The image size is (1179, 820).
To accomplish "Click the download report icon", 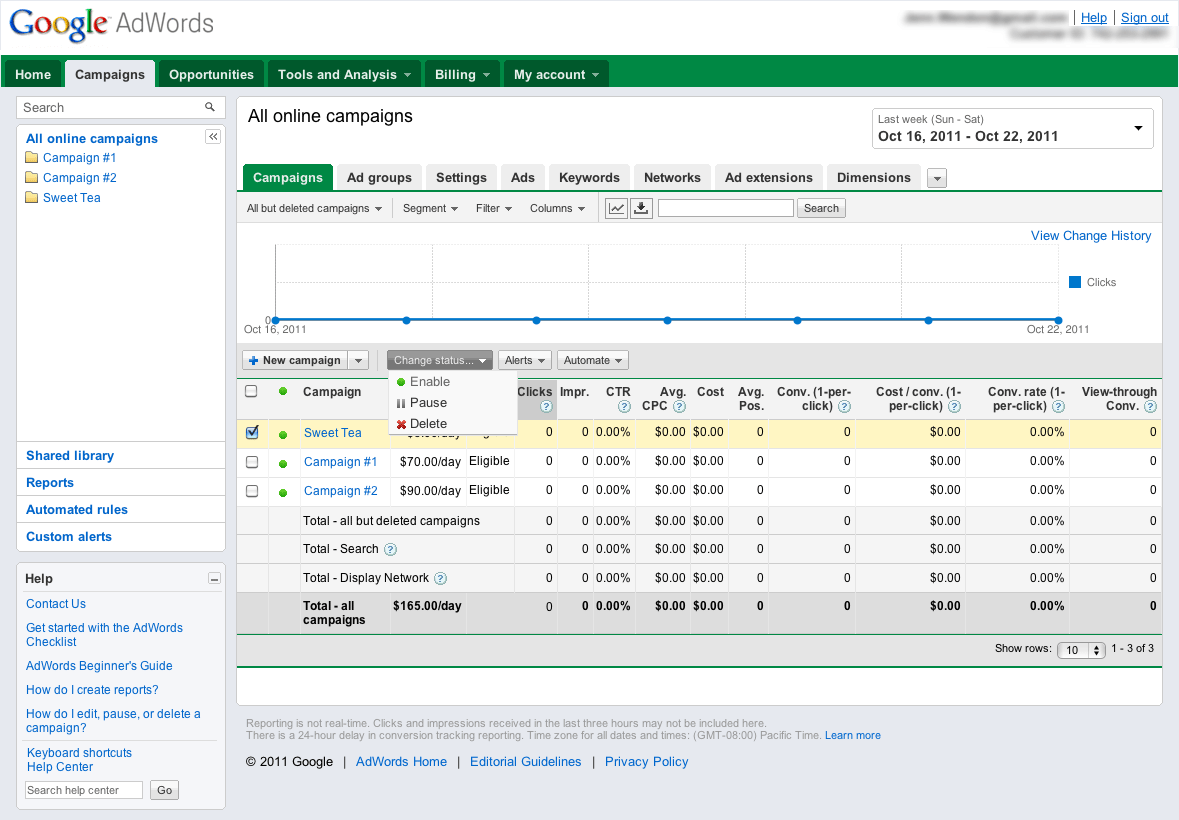I will pyautogui.click(x=641, y=208).
